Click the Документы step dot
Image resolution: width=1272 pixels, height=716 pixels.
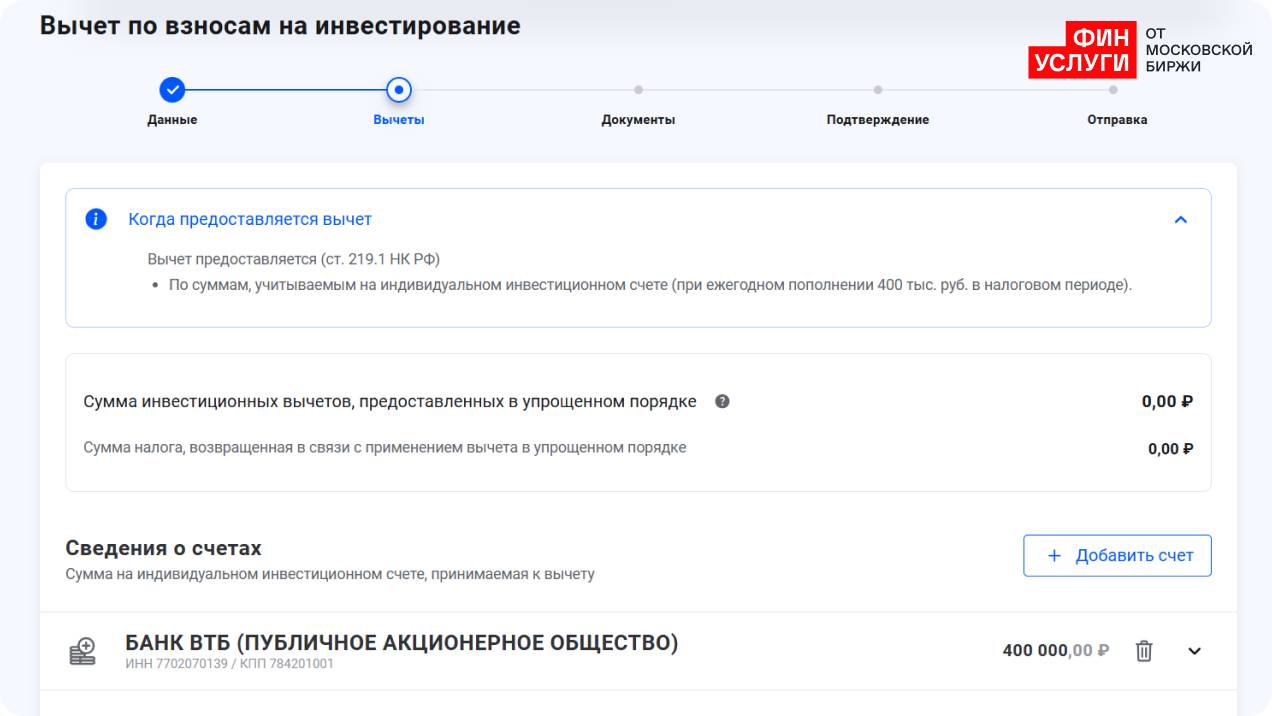(638, 90)
